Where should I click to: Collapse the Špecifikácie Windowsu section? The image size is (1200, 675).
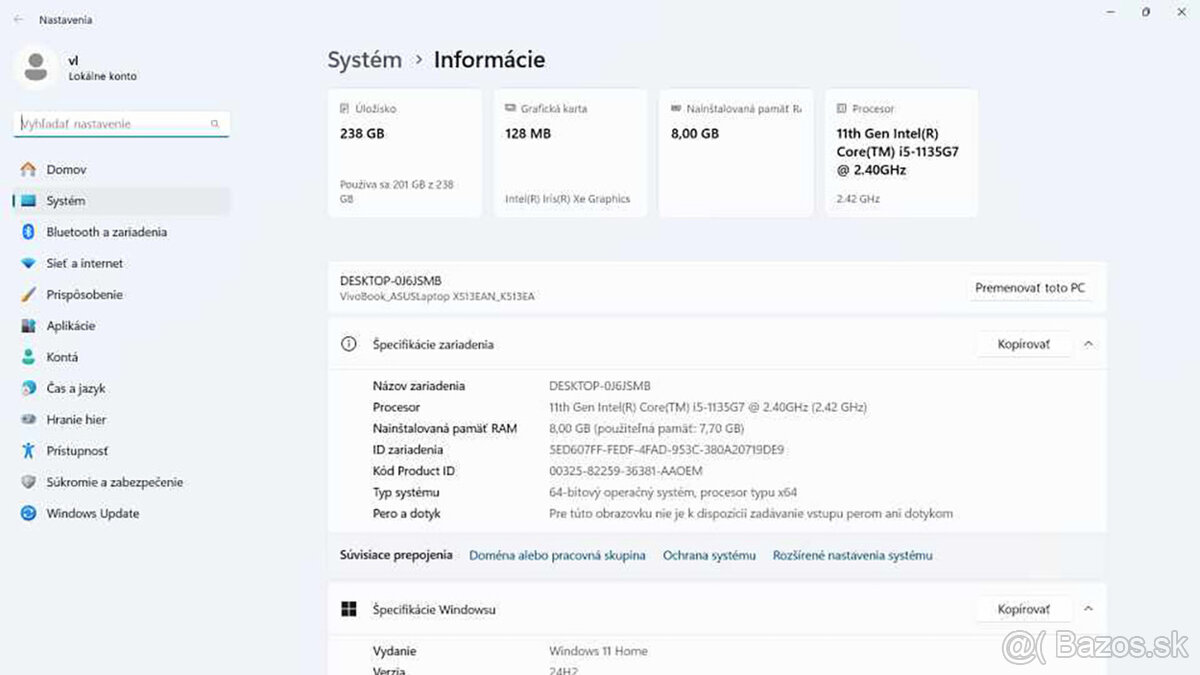(x=1088, y=608)
